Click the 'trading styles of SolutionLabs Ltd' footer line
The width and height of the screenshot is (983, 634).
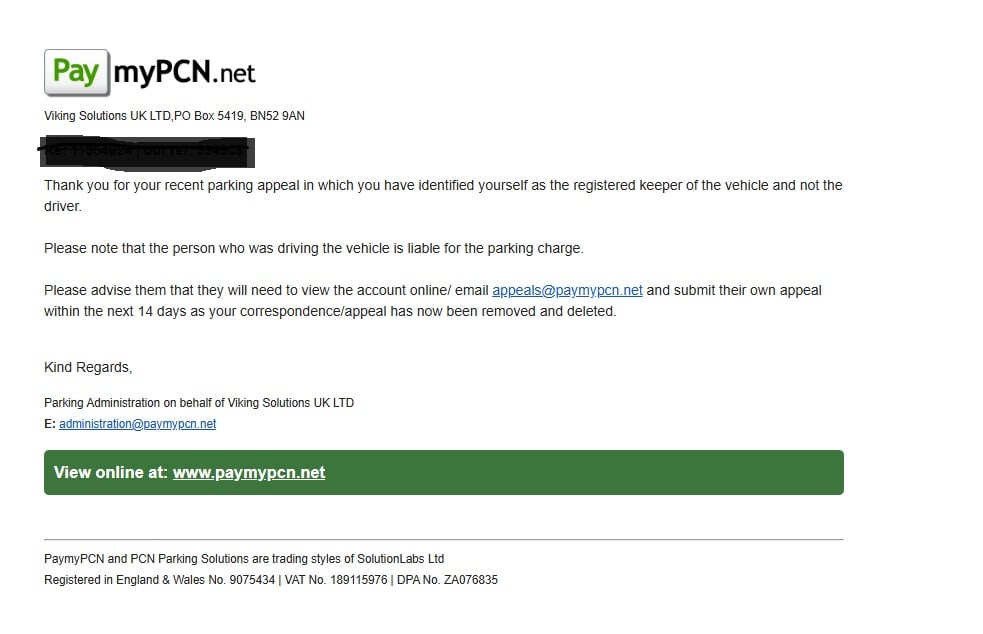tap(244, 559)
